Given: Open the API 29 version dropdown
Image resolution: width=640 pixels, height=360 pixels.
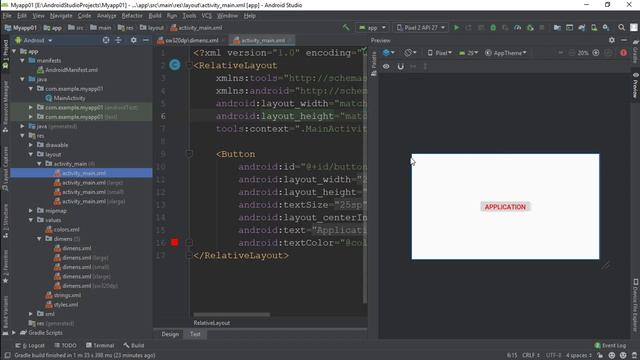Looking at the screenshot, I should [469, 53].
